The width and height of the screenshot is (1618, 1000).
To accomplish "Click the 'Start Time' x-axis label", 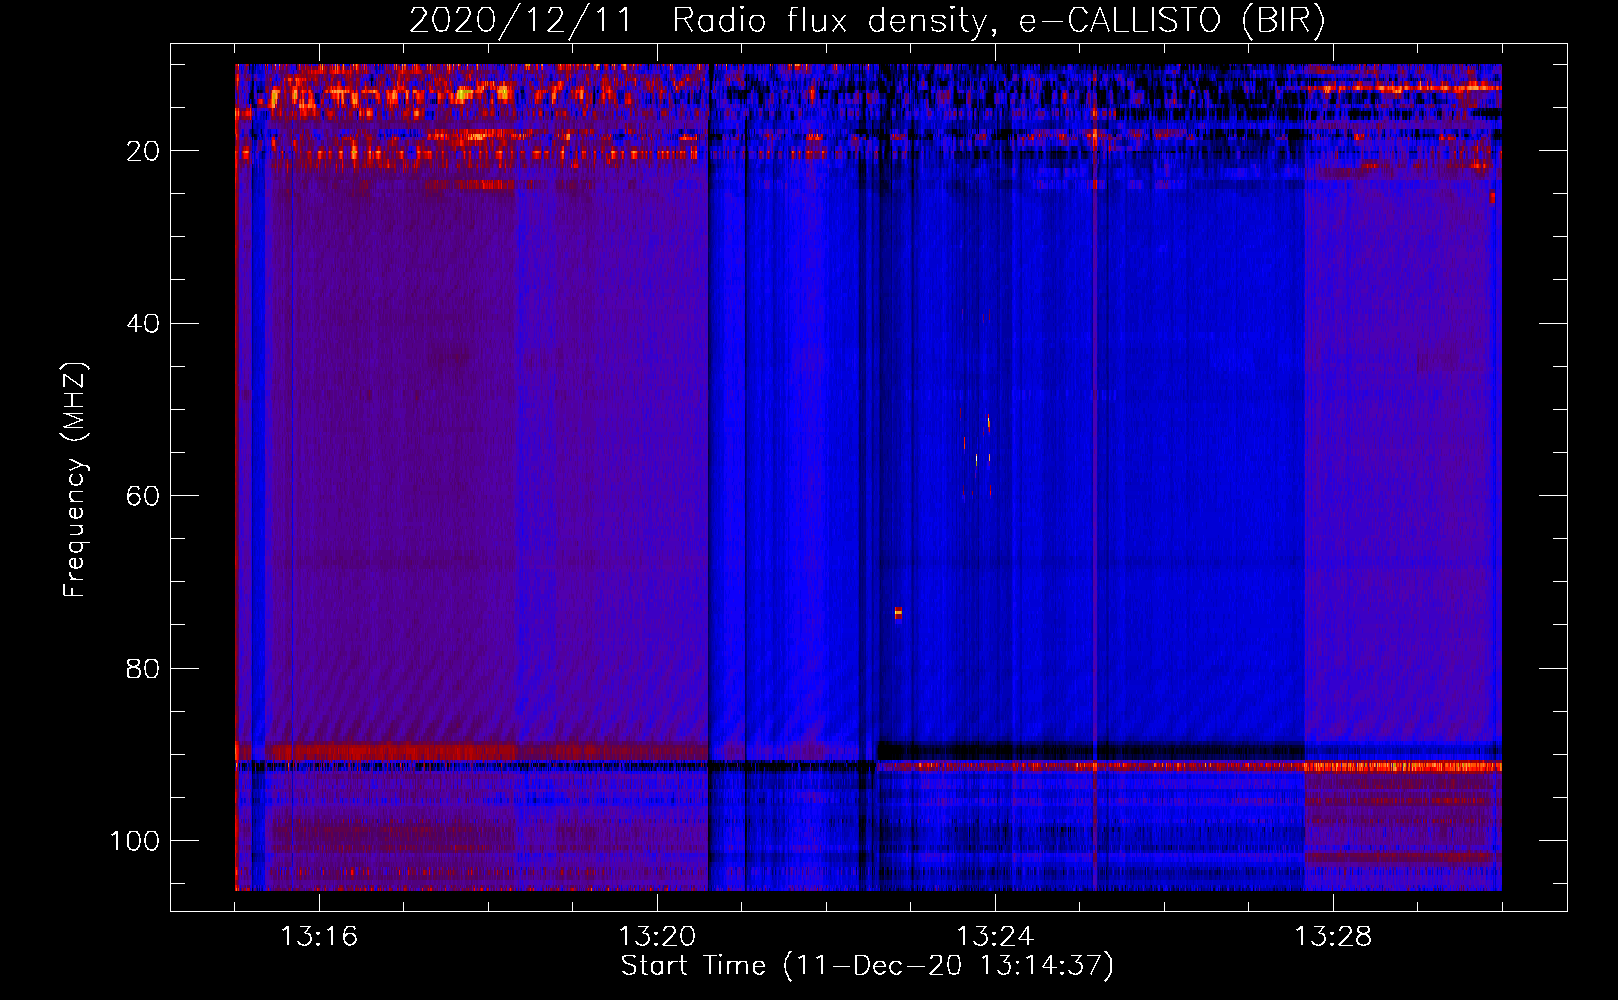I will [867, 966].
